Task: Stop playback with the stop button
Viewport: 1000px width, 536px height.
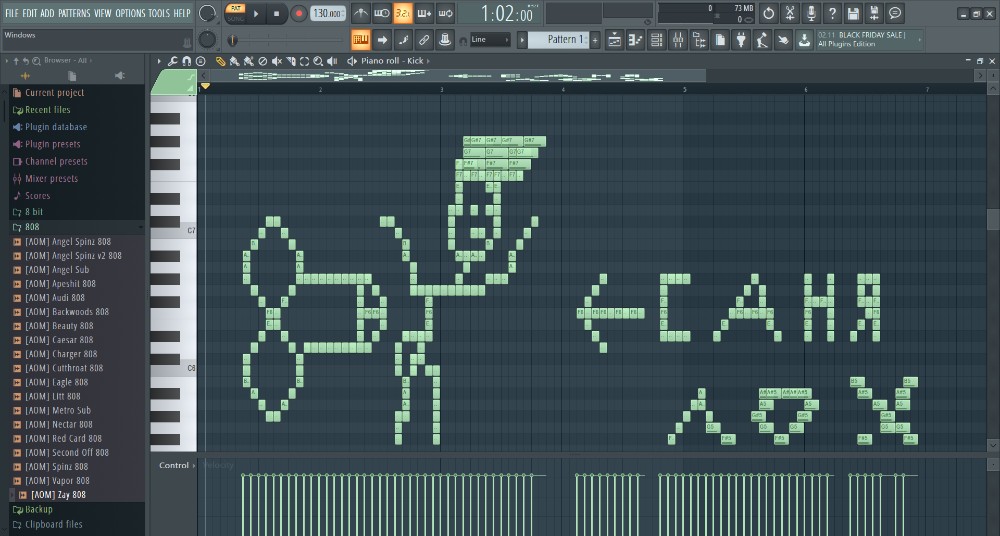Action: click(x=277, y=13)
